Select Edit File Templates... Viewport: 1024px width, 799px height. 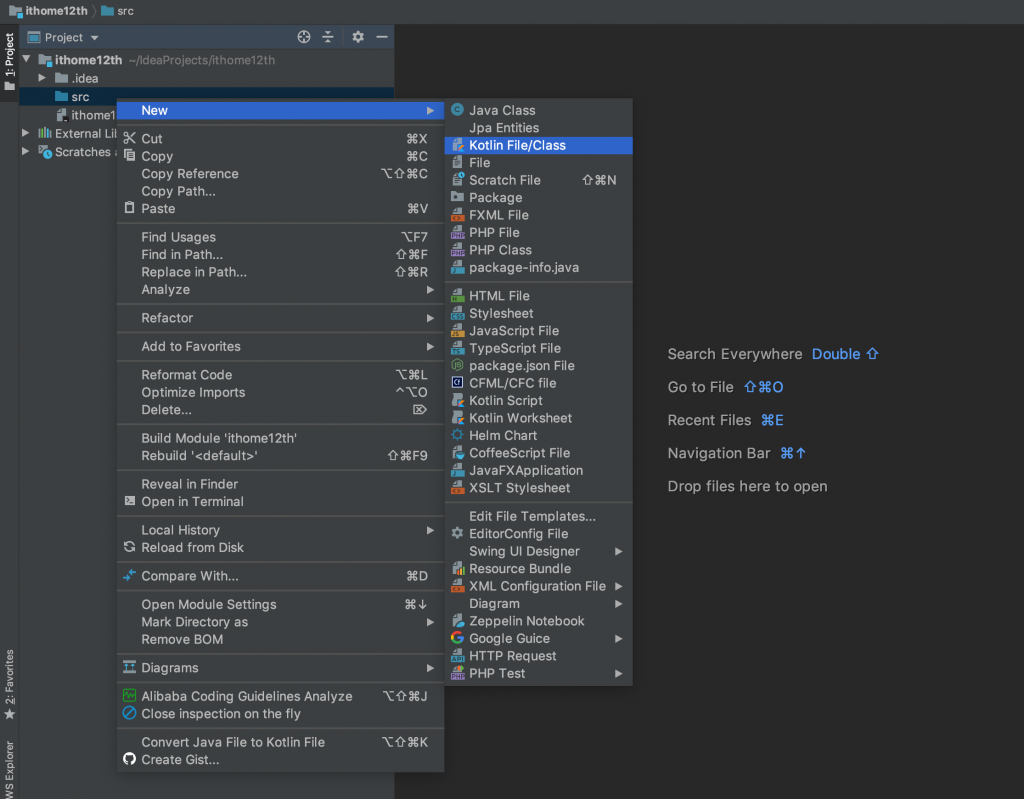click(538, 516)
